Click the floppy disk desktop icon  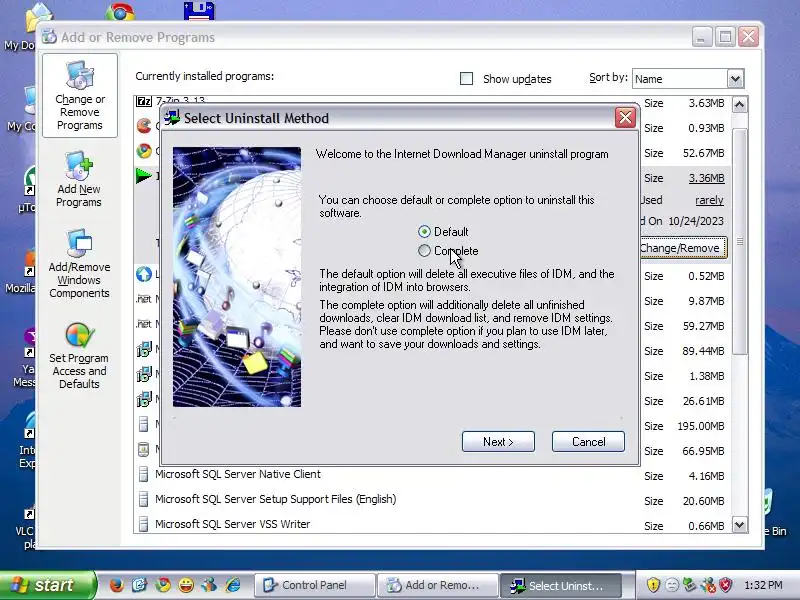[199, 10]
